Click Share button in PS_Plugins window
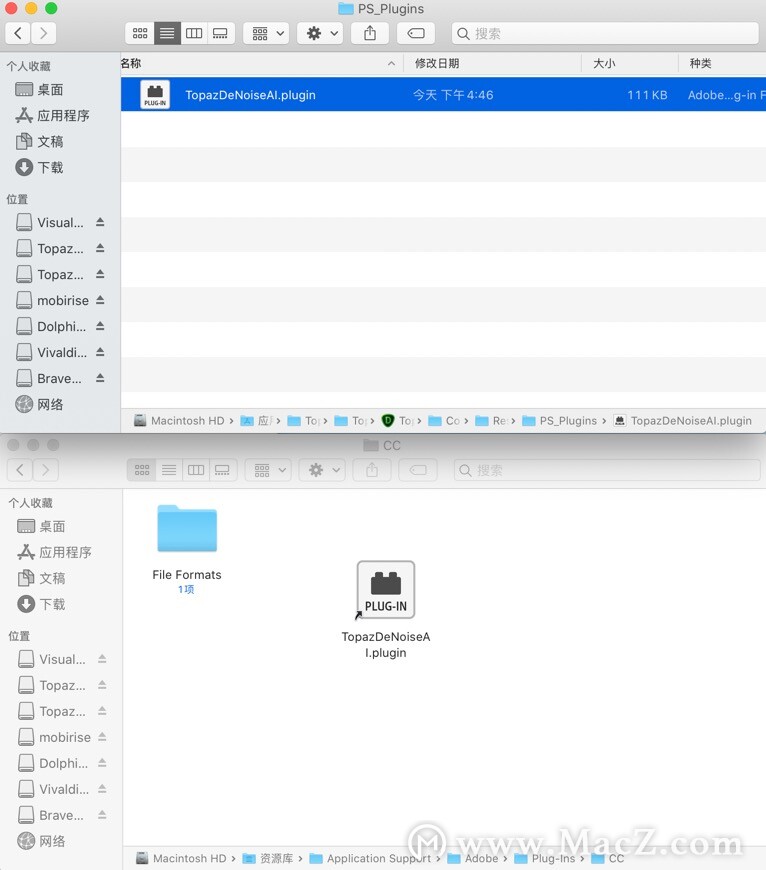This screenshot has height=870, width=766. click(370, 33)
